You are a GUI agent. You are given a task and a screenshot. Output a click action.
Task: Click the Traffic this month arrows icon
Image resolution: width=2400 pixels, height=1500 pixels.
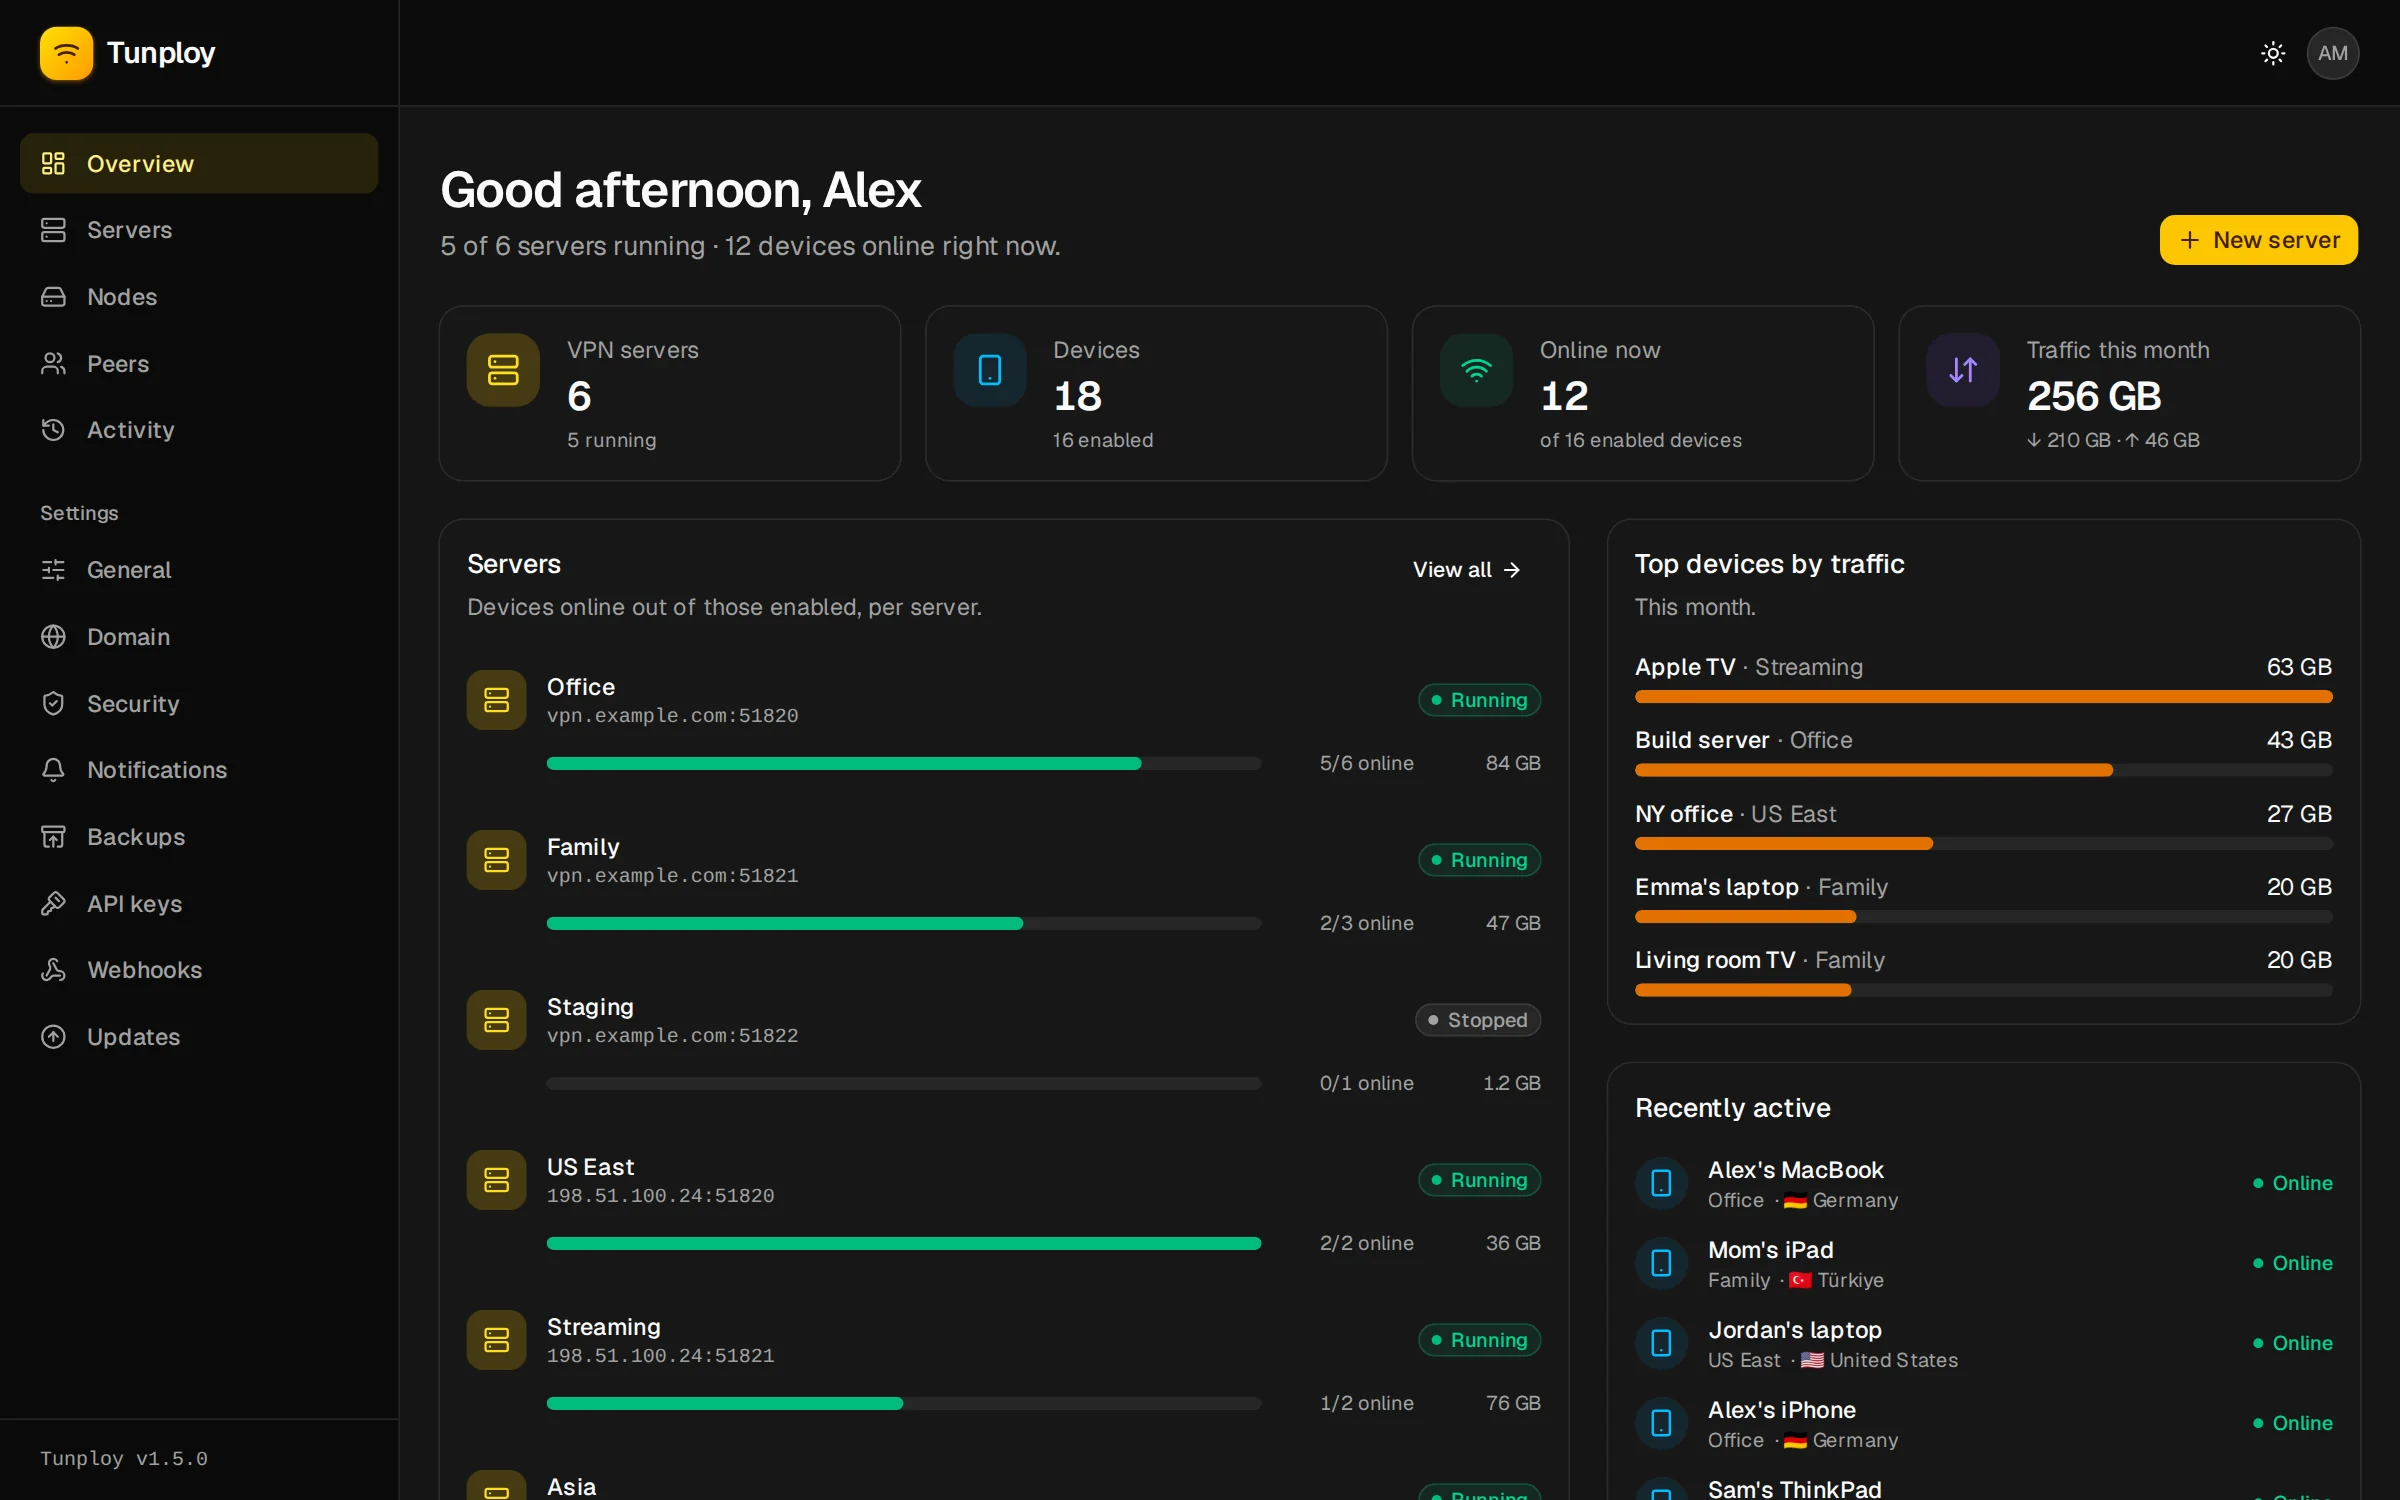[1963, 370]
